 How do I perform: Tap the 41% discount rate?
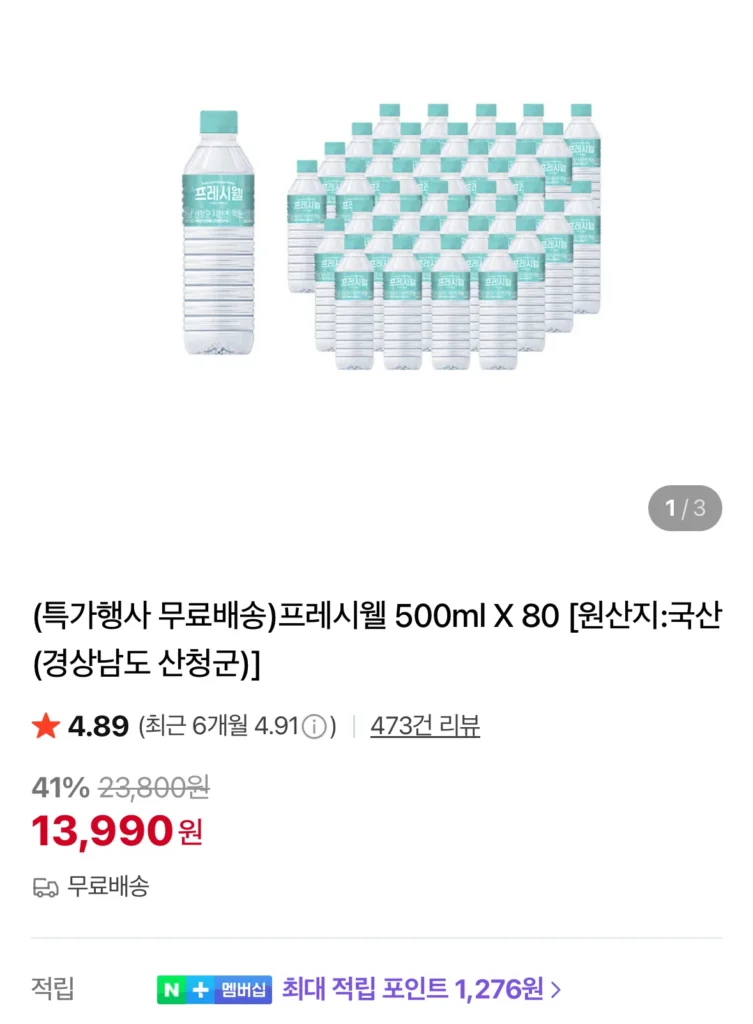(60, 788)
